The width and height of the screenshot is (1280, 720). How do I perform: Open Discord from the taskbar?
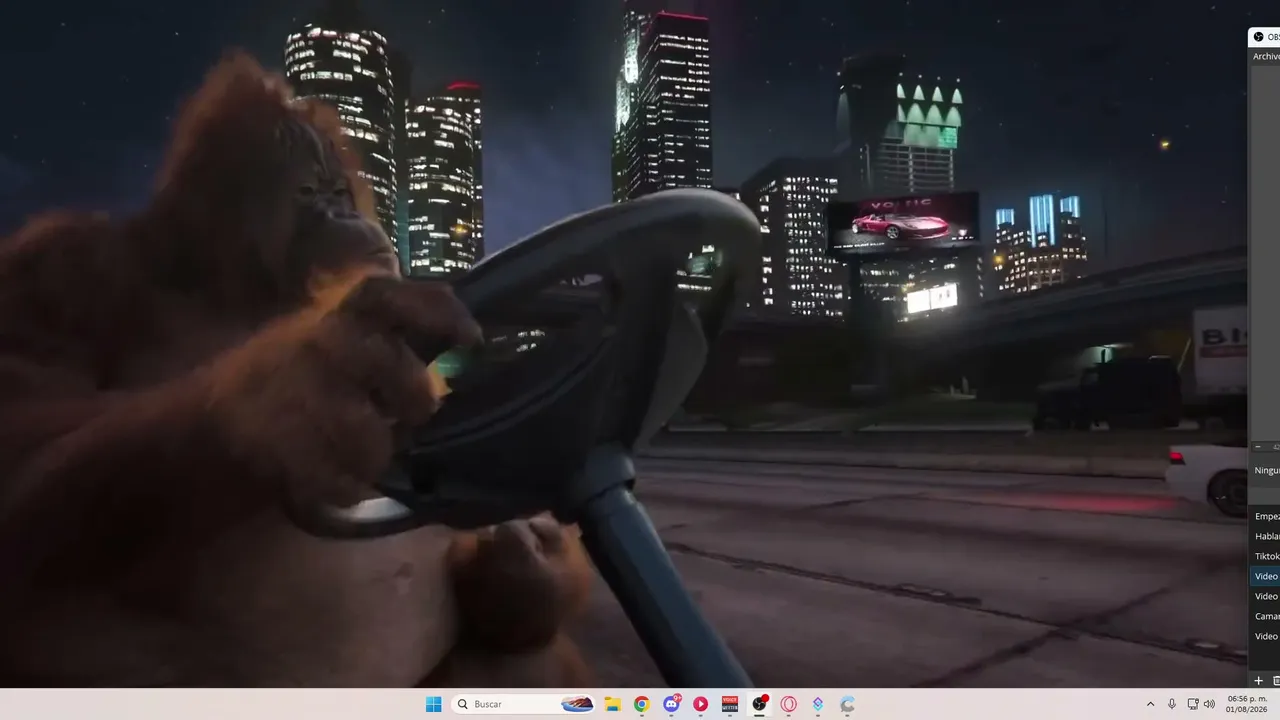pyautogui.click(x=671, y=704)
